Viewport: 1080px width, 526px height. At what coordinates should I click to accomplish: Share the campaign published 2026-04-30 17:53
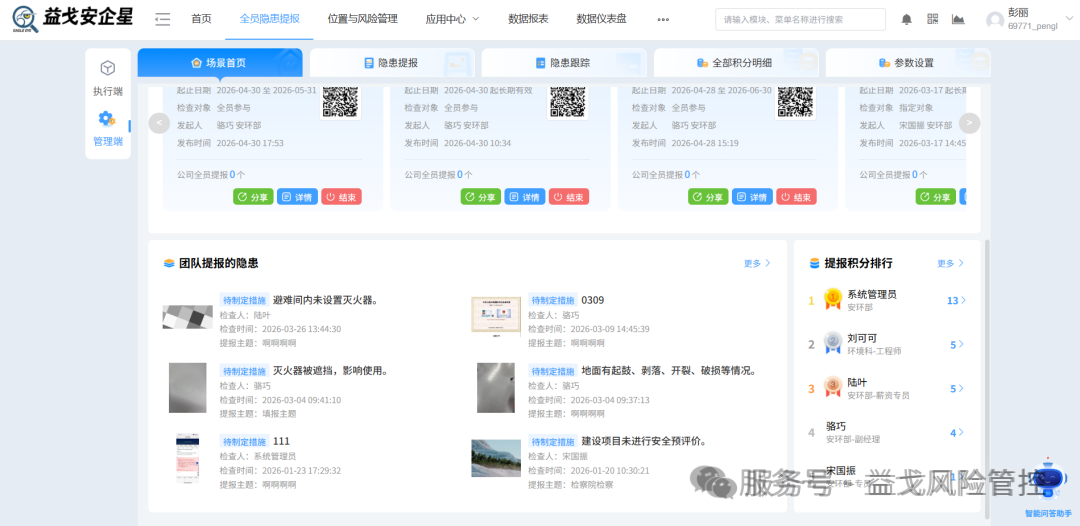[x=253, y=197]
